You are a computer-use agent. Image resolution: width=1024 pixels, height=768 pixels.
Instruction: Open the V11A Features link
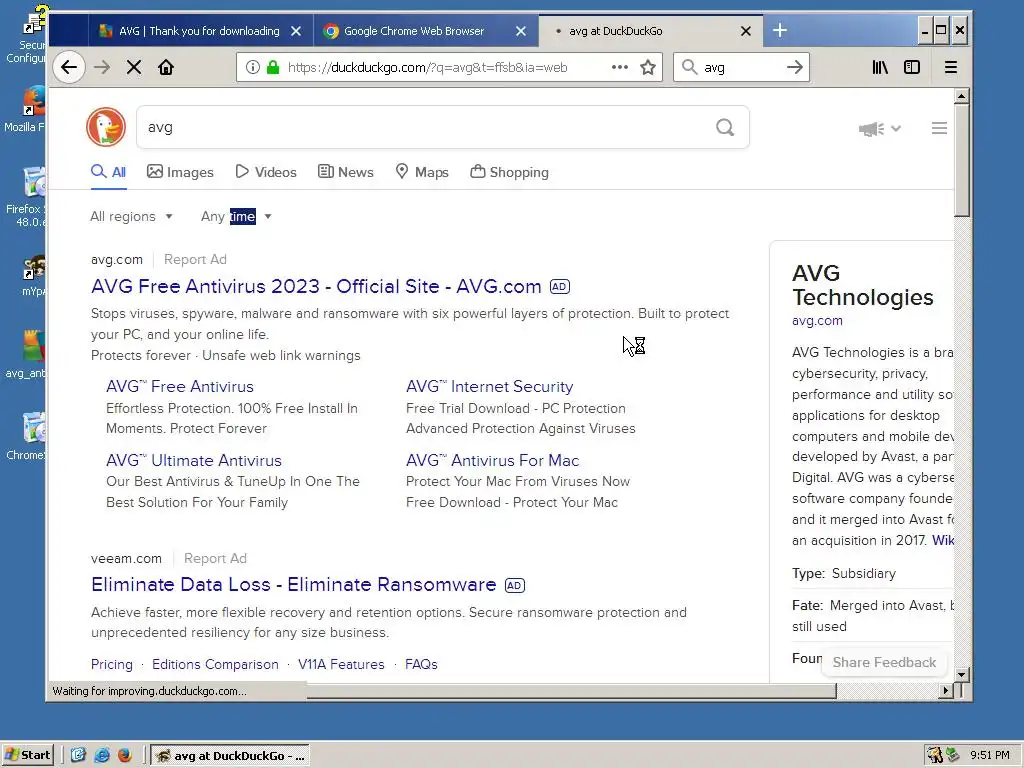coord(341,664)
